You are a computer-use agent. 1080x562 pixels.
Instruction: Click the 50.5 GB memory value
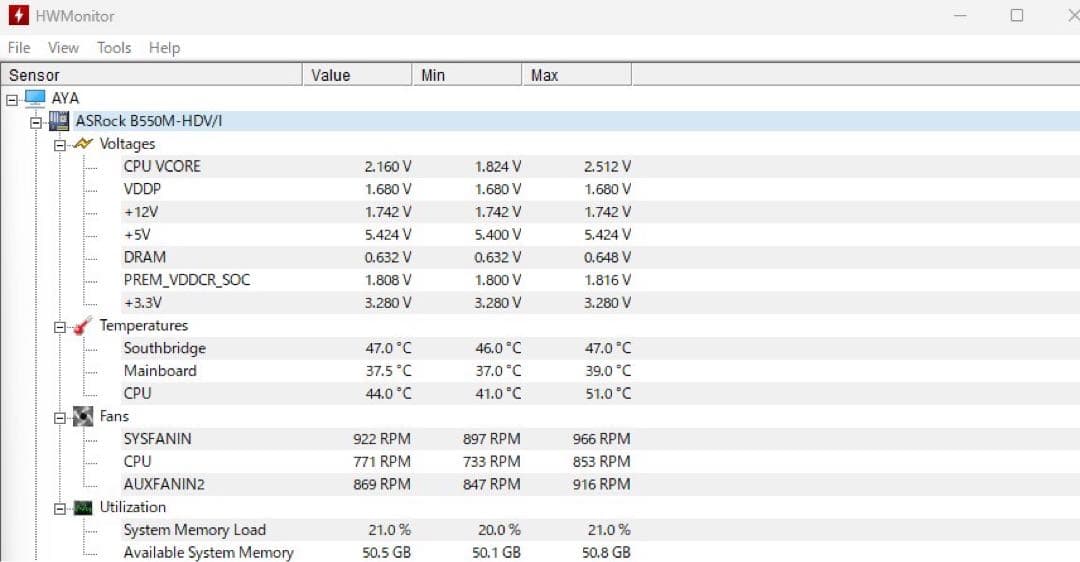386,553
